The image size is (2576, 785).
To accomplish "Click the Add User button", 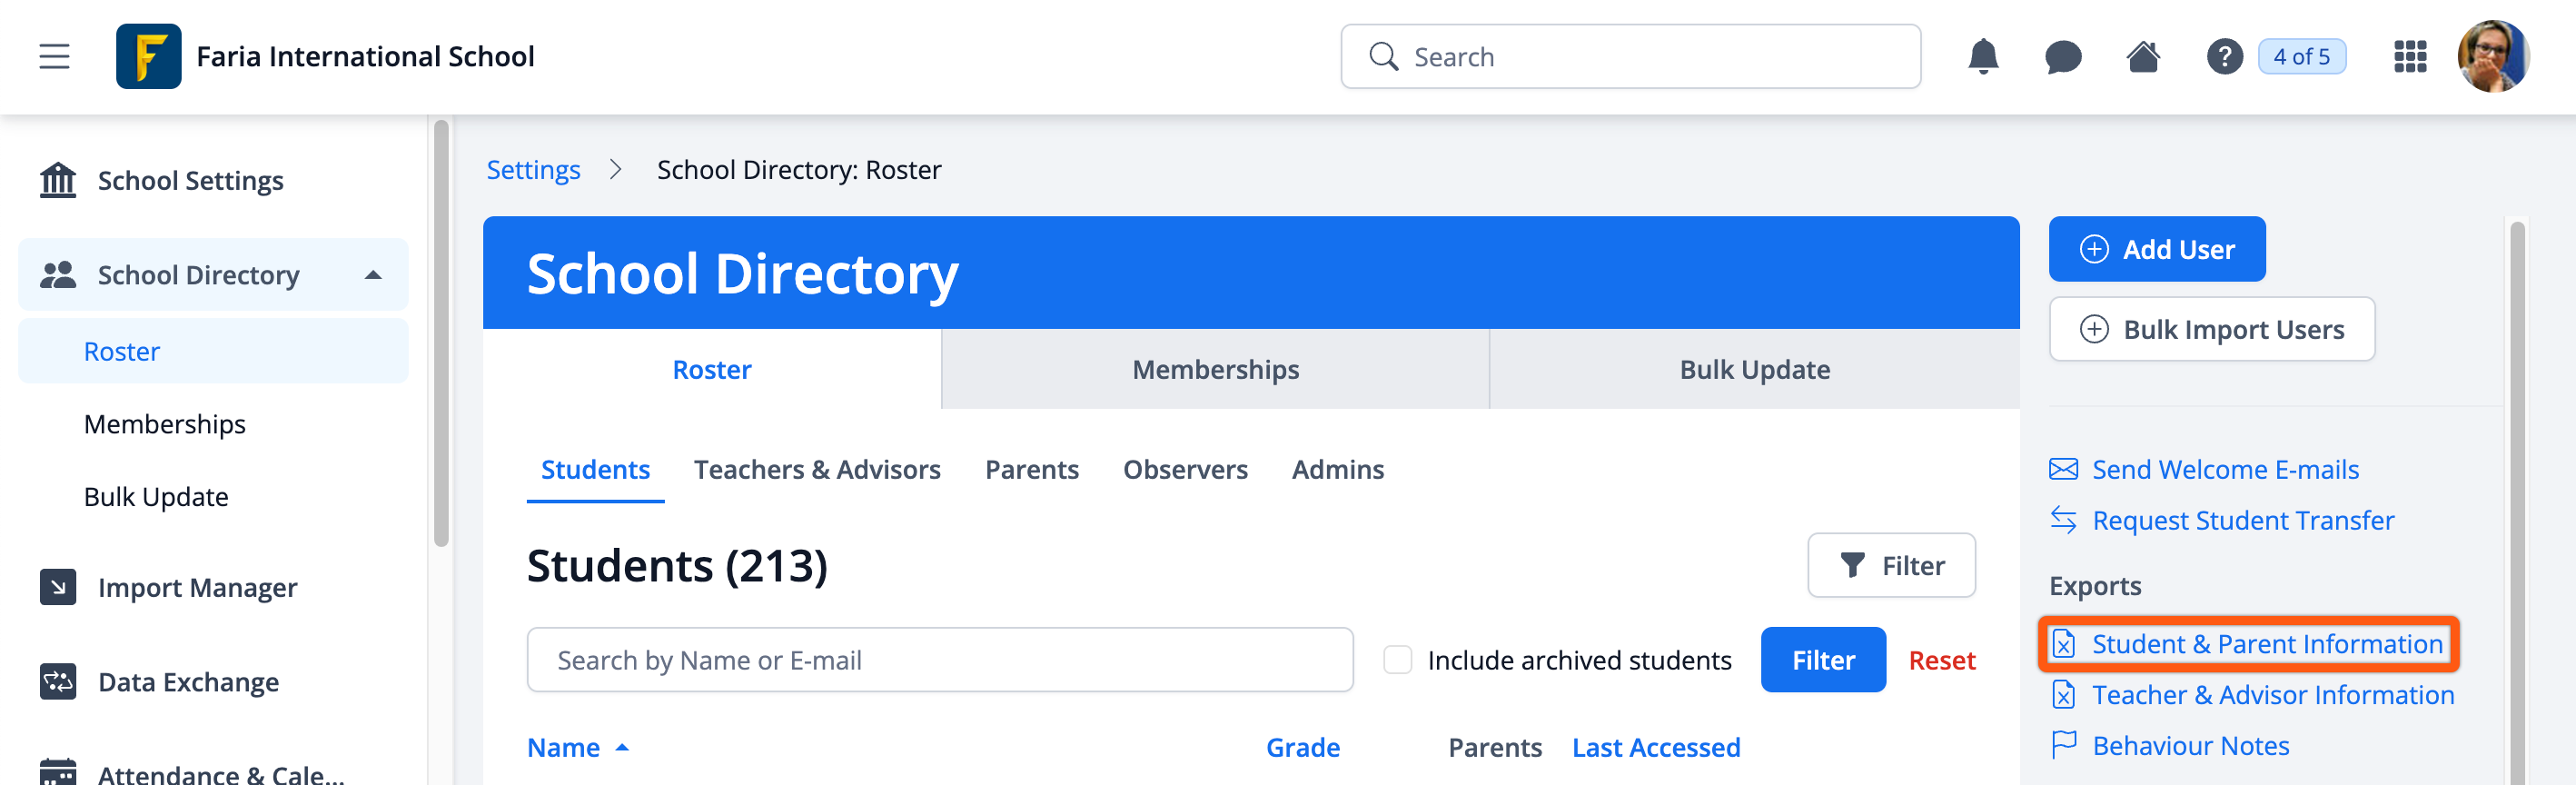I will click(2156, 249).
